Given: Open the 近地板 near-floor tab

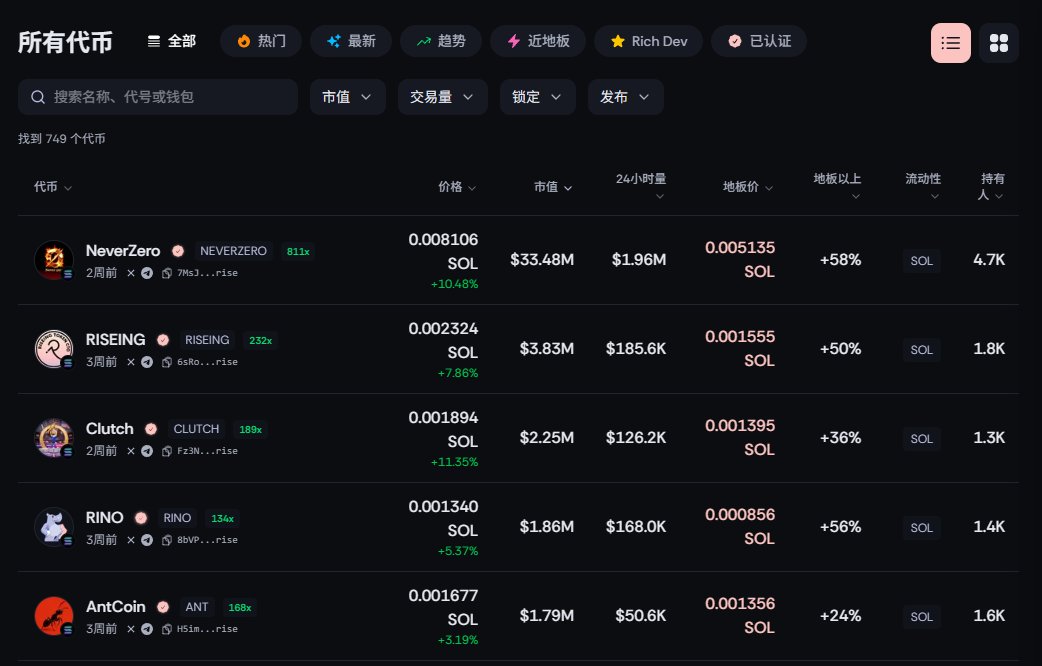Looking at the screenshot, I should point(538,41).
